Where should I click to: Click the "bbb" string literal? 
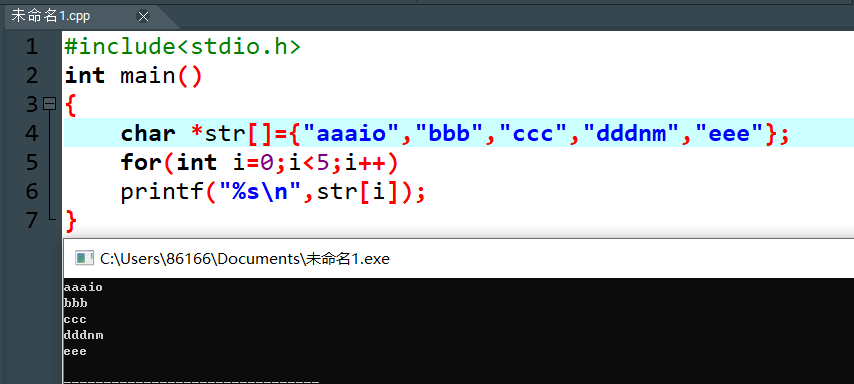coord(449,133)
